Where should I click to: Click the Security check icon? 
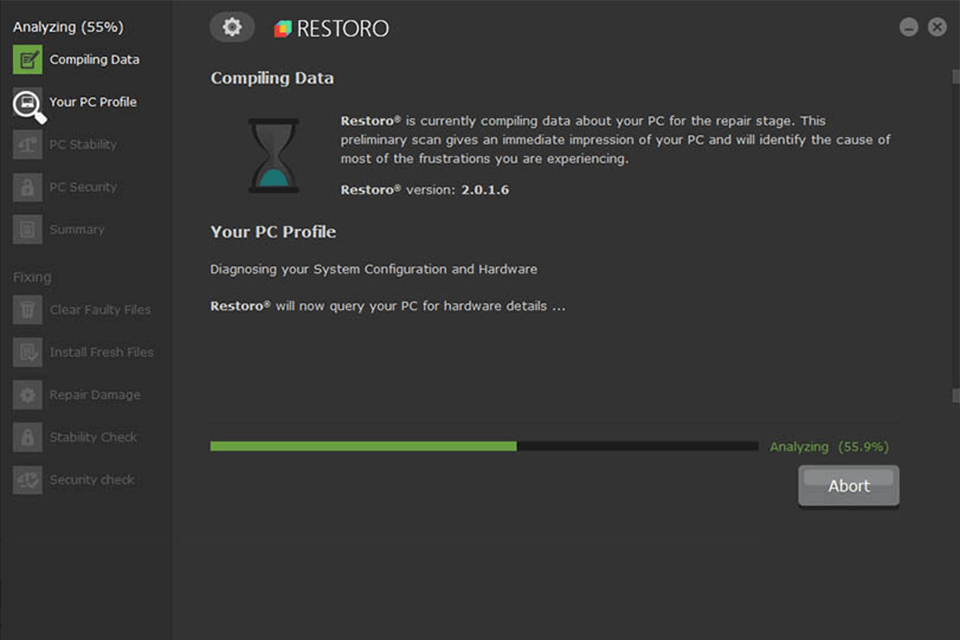(28, 480)
